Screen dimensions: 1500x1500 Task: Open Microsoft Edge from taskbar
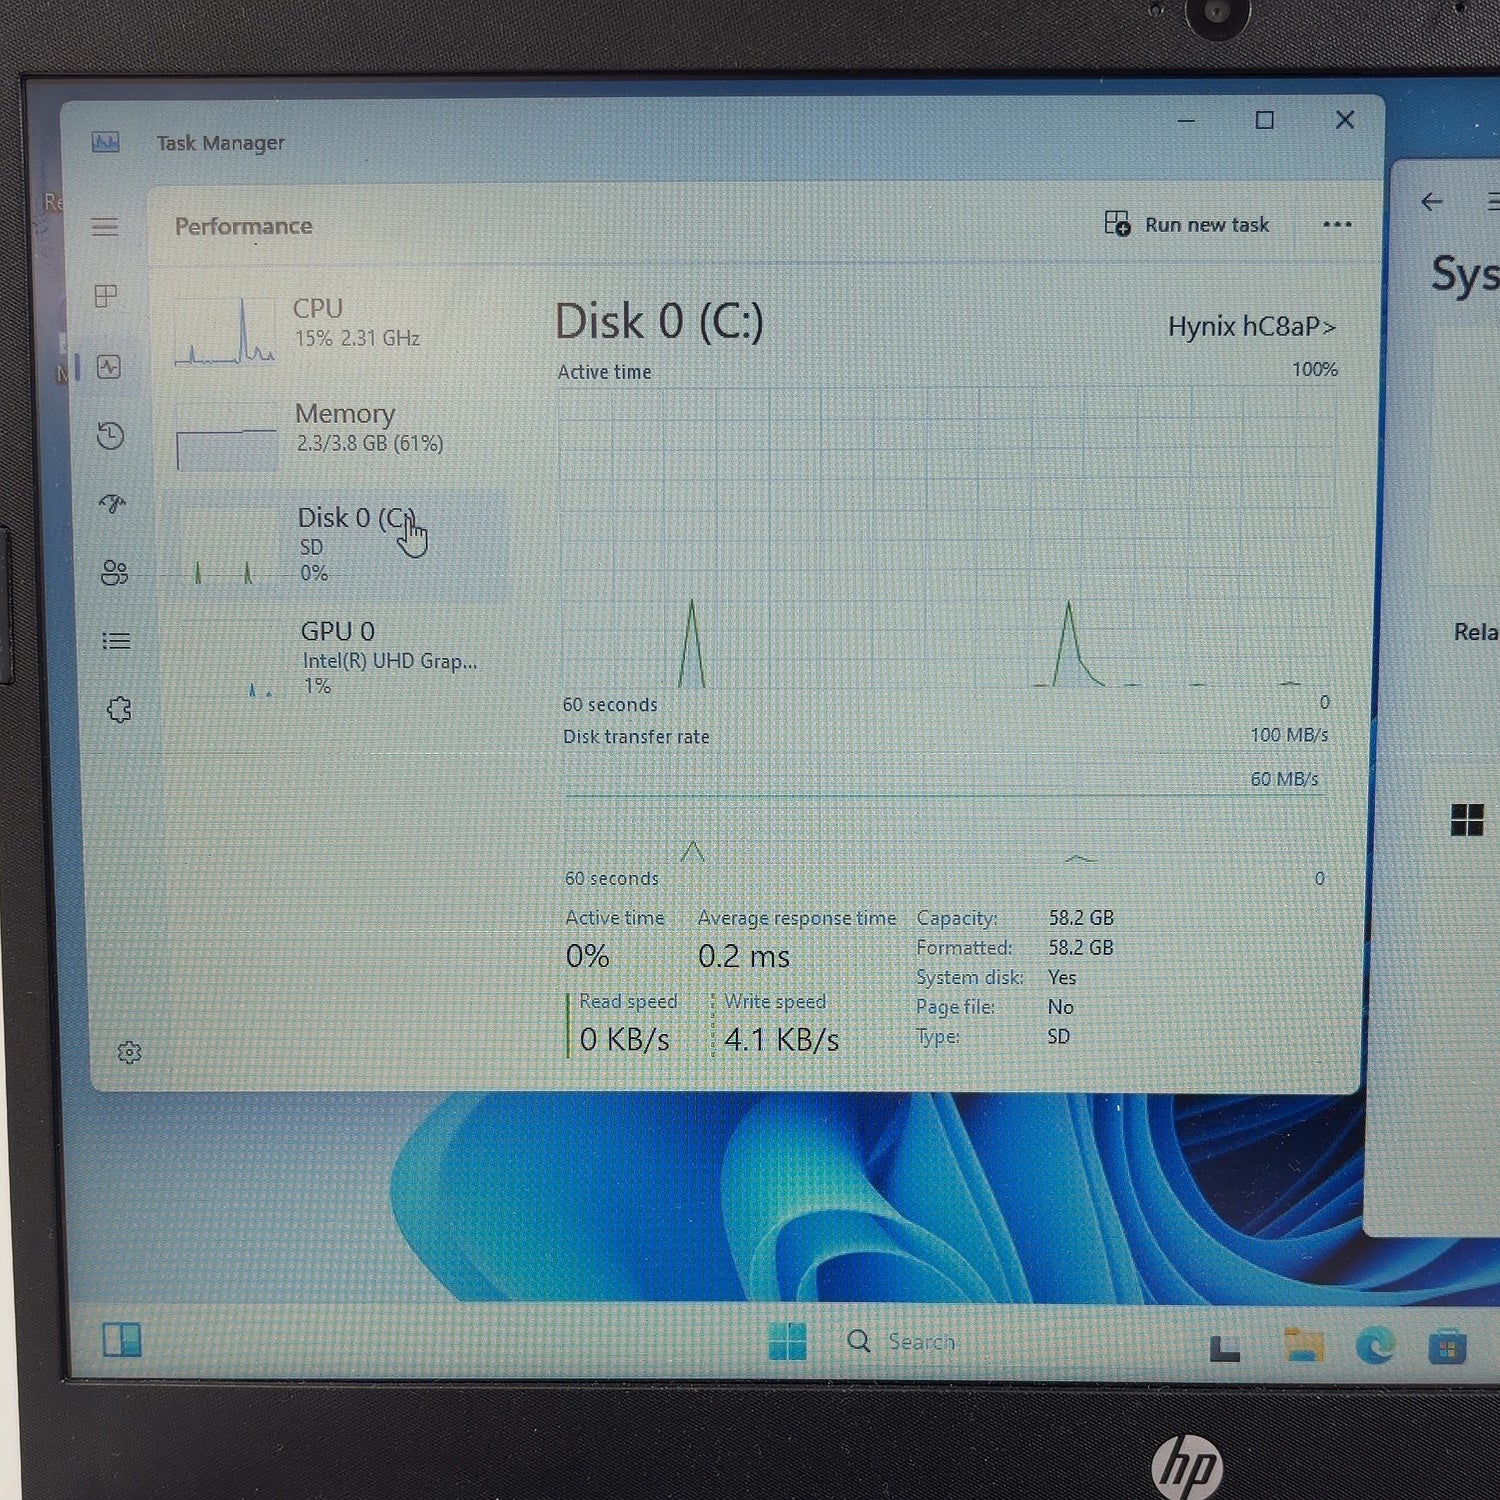pyautogui.click(x=1376, y=1346)
